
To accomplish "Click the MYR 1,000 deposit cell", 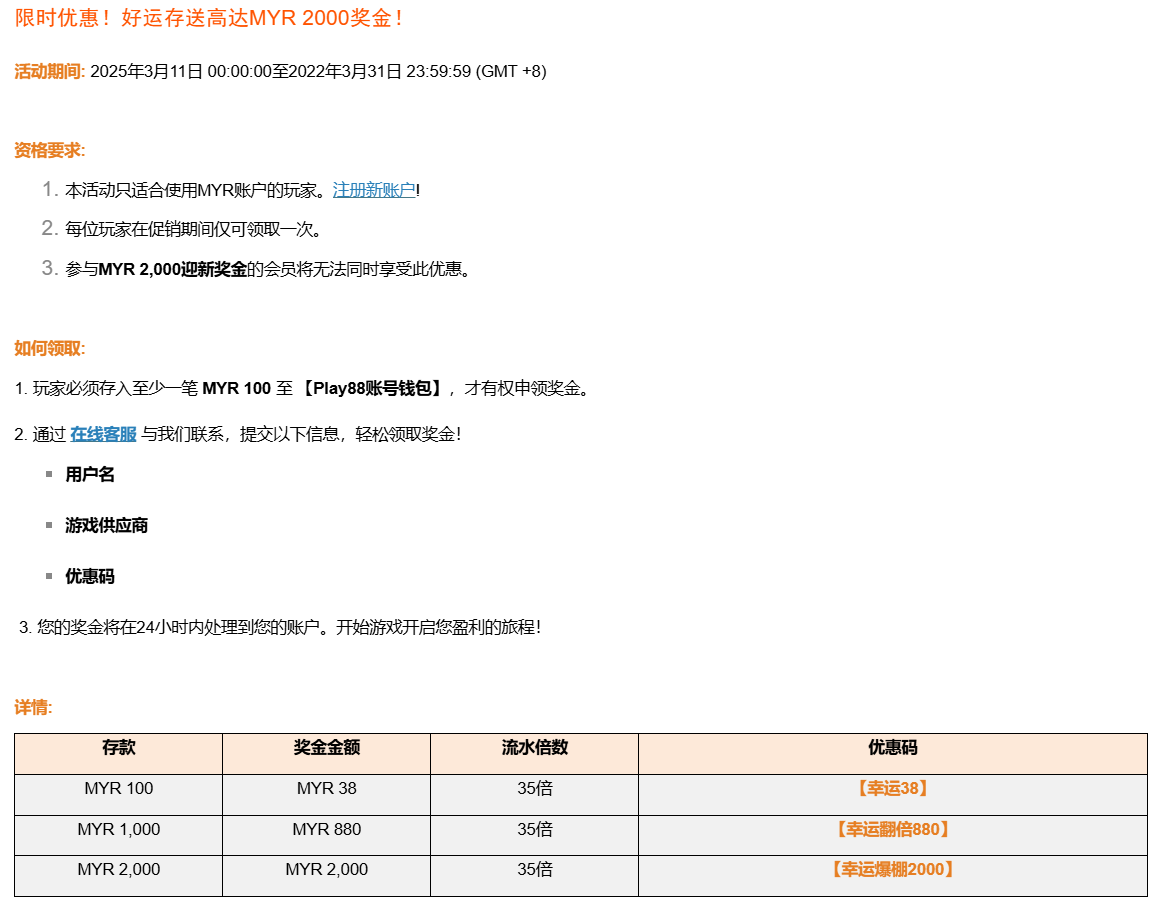I will pyautogui.click(x=118, y=830).
